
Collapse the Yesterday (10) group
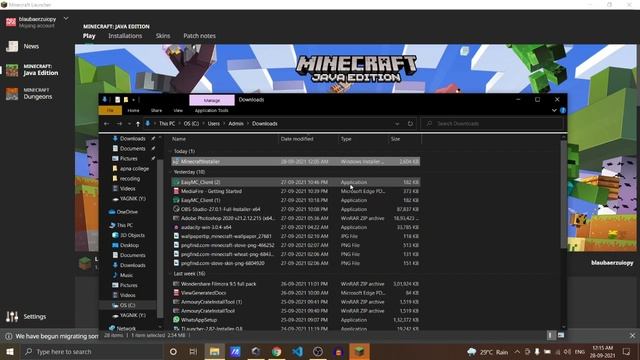[171, 172]
